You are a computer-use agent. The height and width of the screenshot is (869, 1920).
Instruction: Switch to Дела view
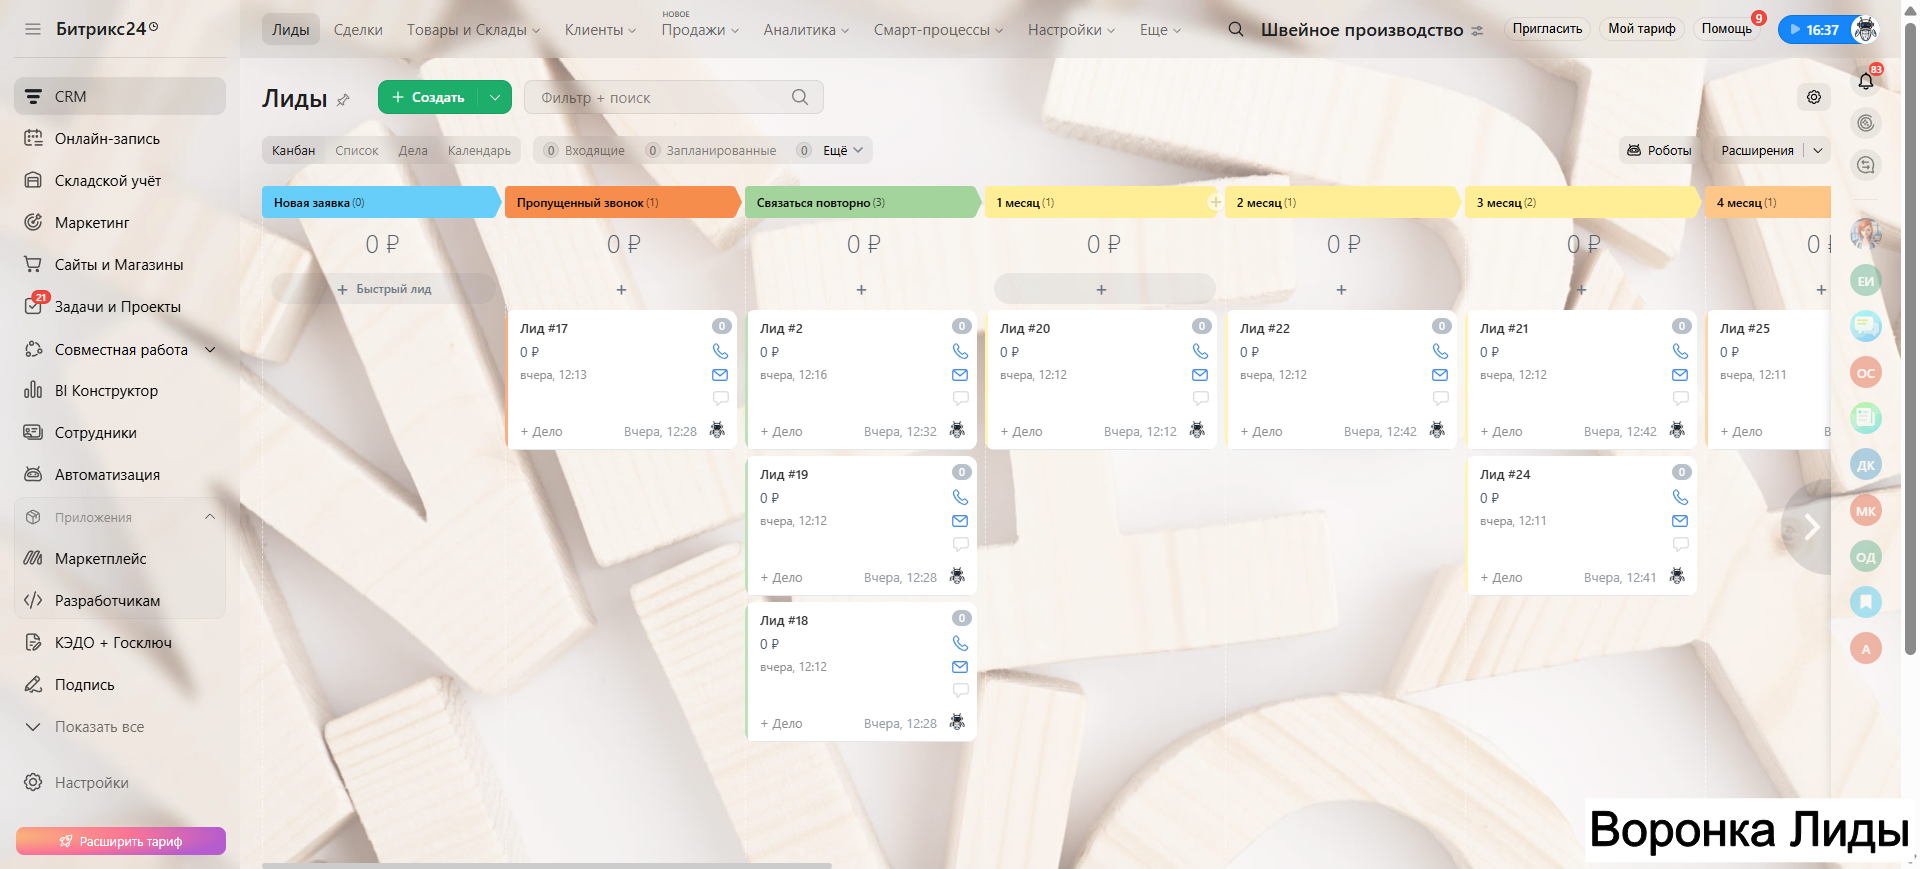[413, 150]
